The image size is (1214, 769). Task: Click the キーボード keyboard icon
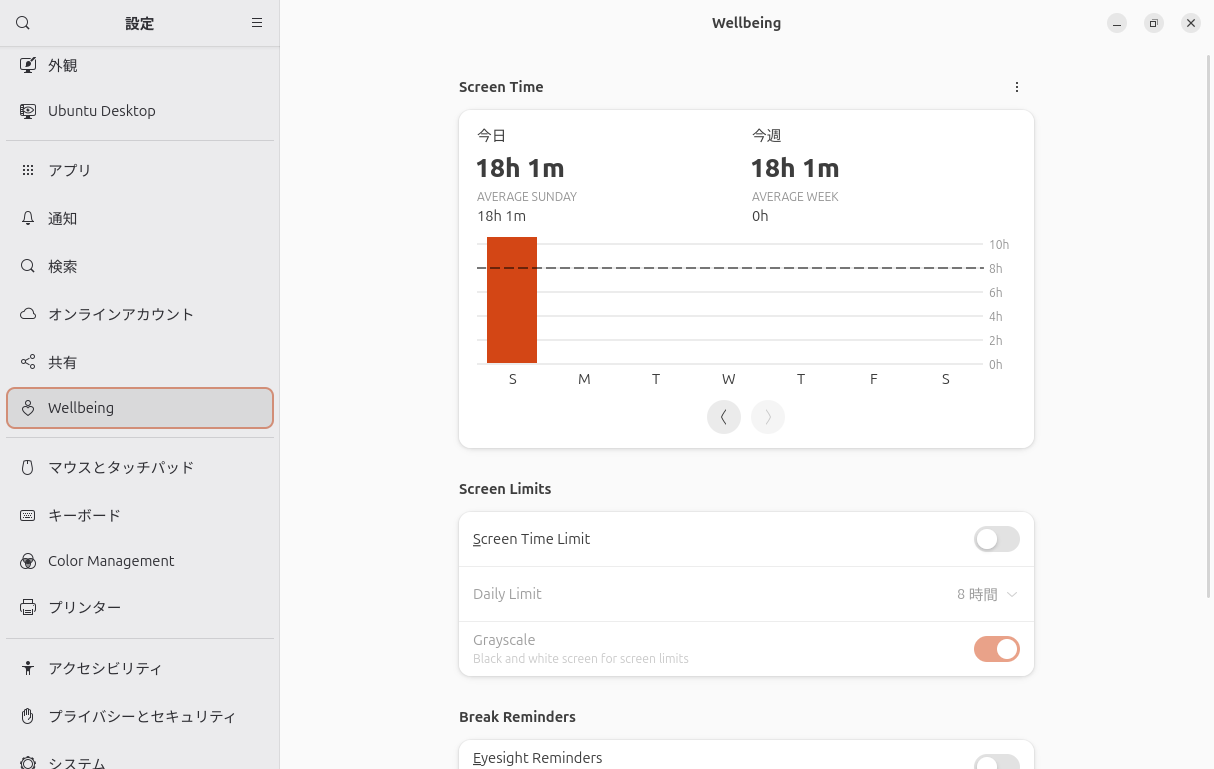(28, 515)
